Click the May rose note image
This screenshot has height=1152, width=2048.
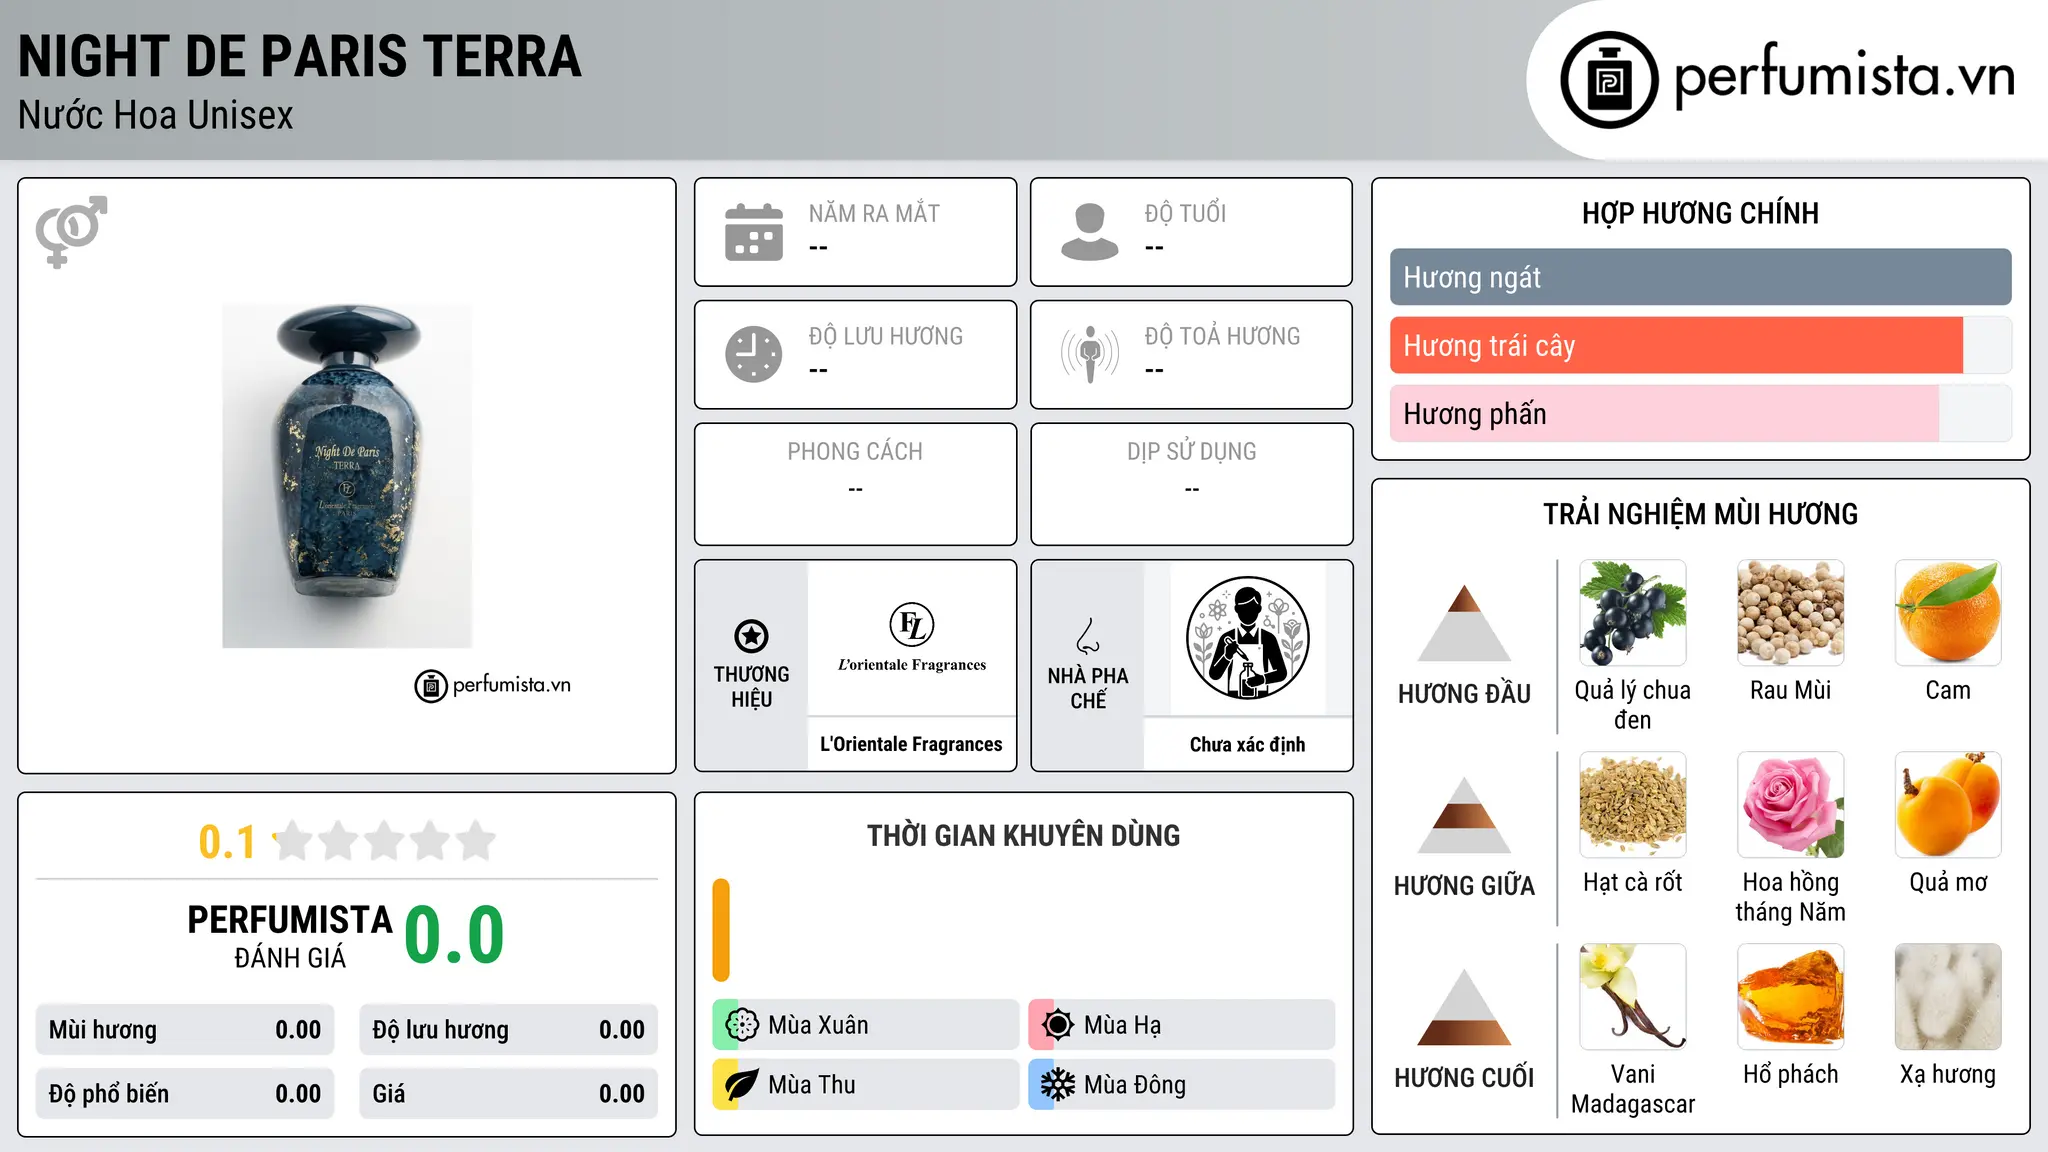[x=1791, y=805]
